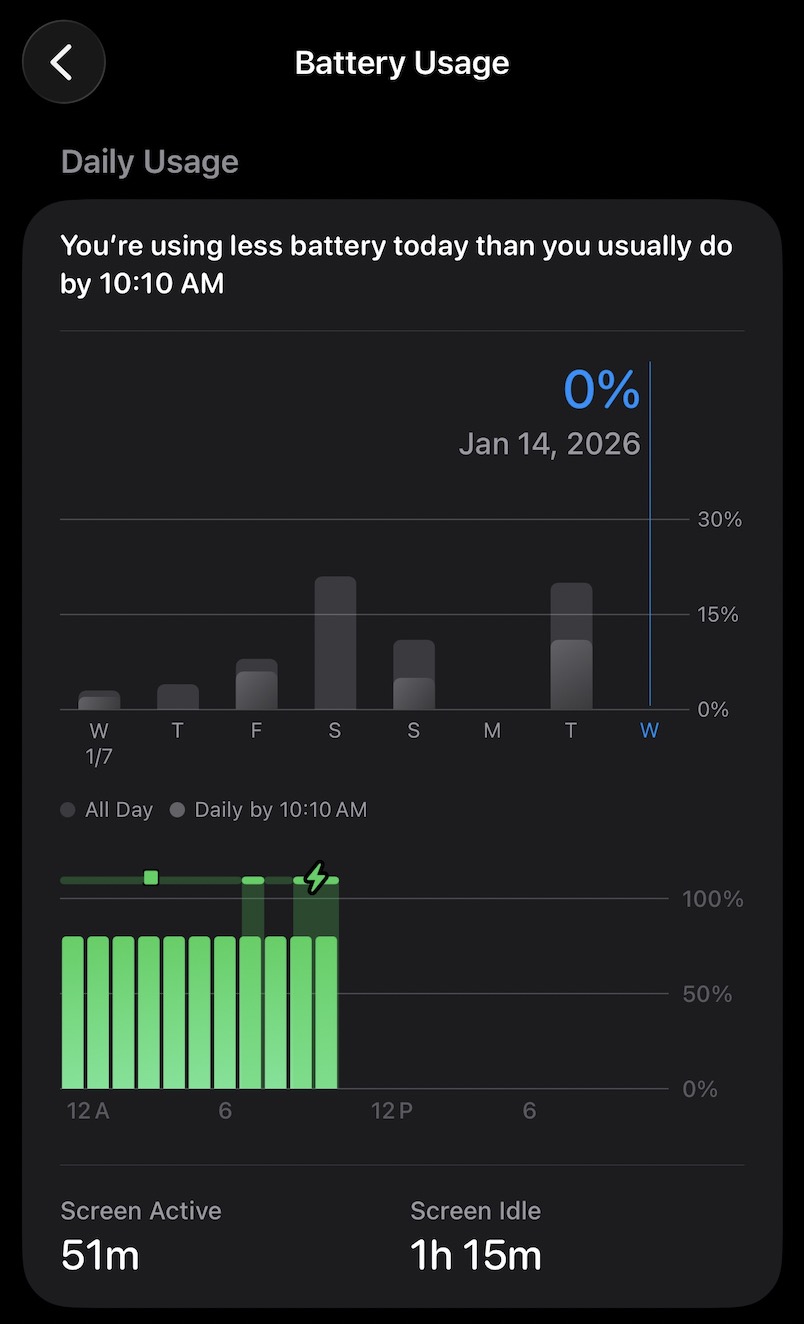Tap the Screen Active 51m stat
804x1324 pixels.
(141, 1236)
